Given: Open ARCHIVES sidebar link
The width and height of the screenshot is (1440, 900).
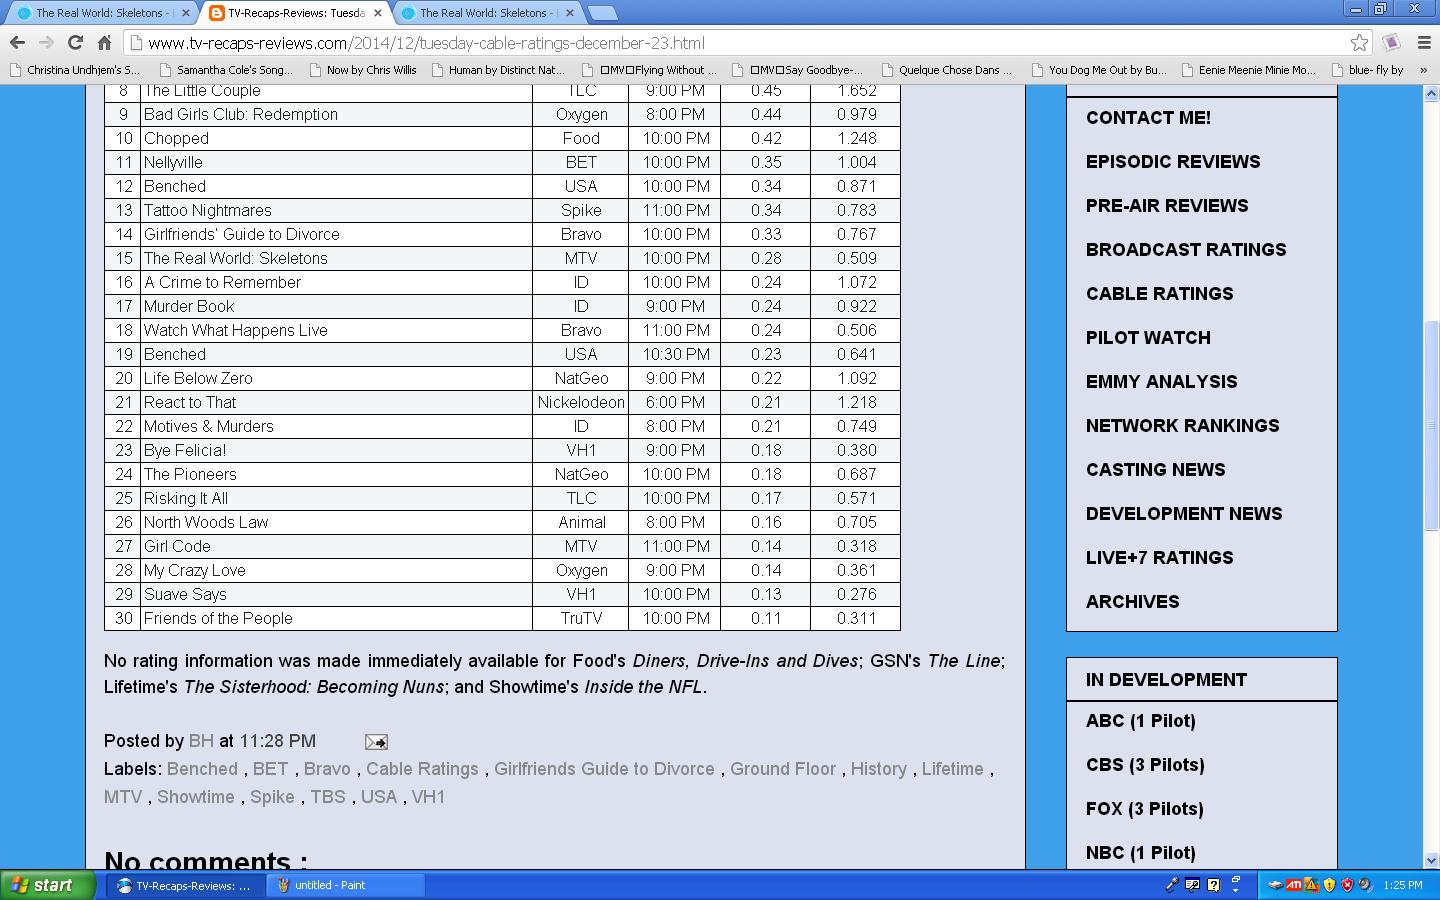Looking at the screenshot, I should pos(1132,602).
